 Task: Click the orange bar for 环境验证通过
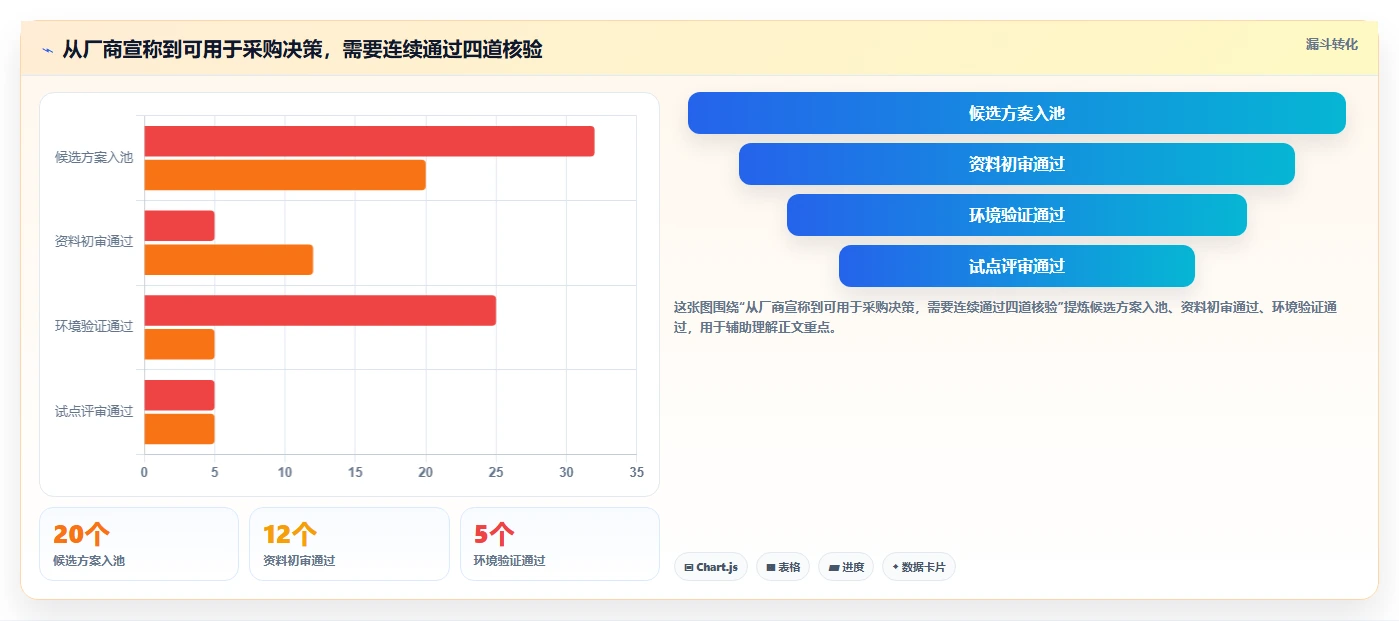(179, 344)
